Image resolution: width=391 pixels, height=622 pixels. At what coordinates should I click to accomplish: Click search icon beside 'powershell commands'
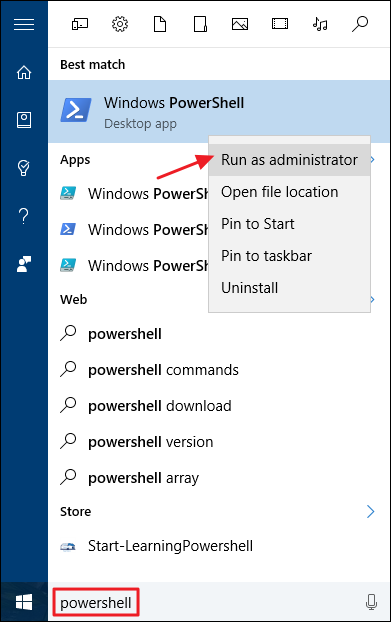[68, 369]
